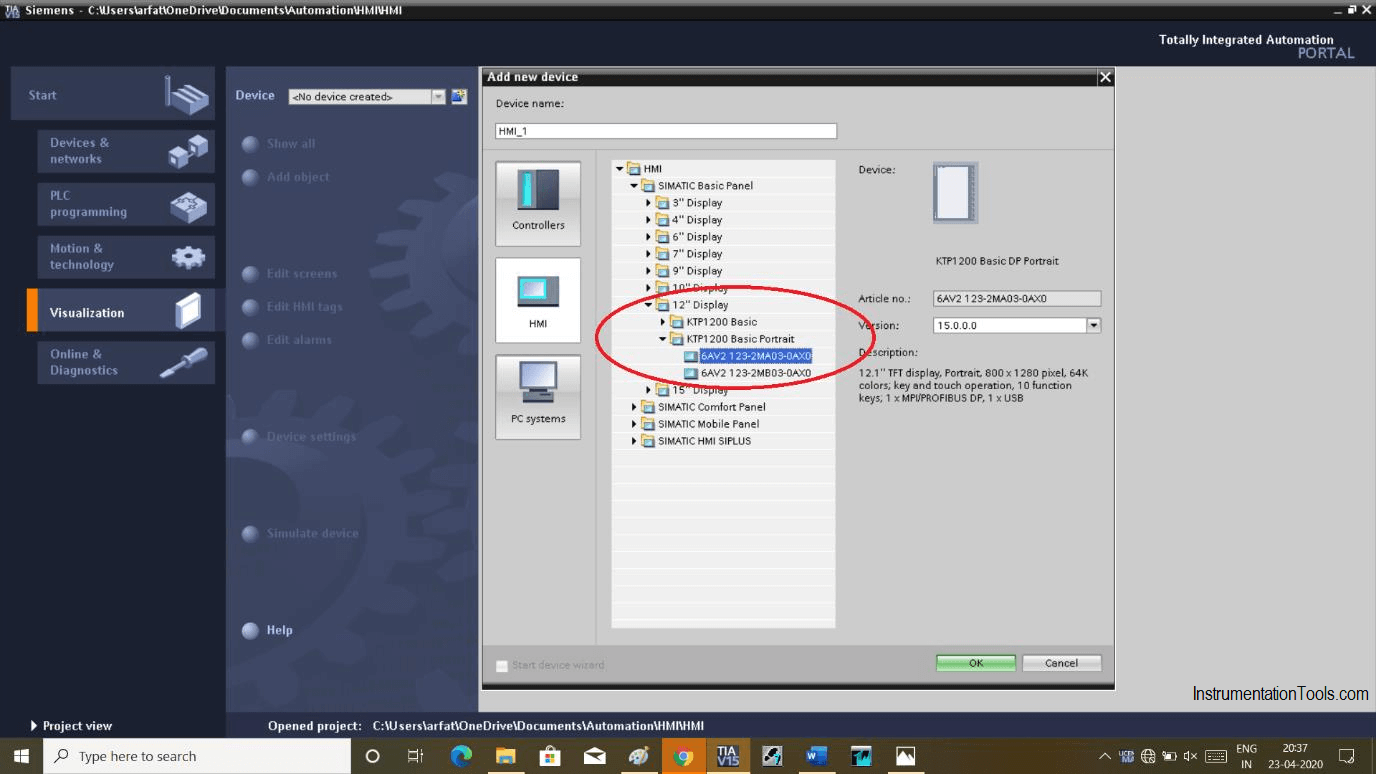Open Motion & technology portal
Image resolution: width=1376 pixels, height=774 pixels.
pos(126,257)
